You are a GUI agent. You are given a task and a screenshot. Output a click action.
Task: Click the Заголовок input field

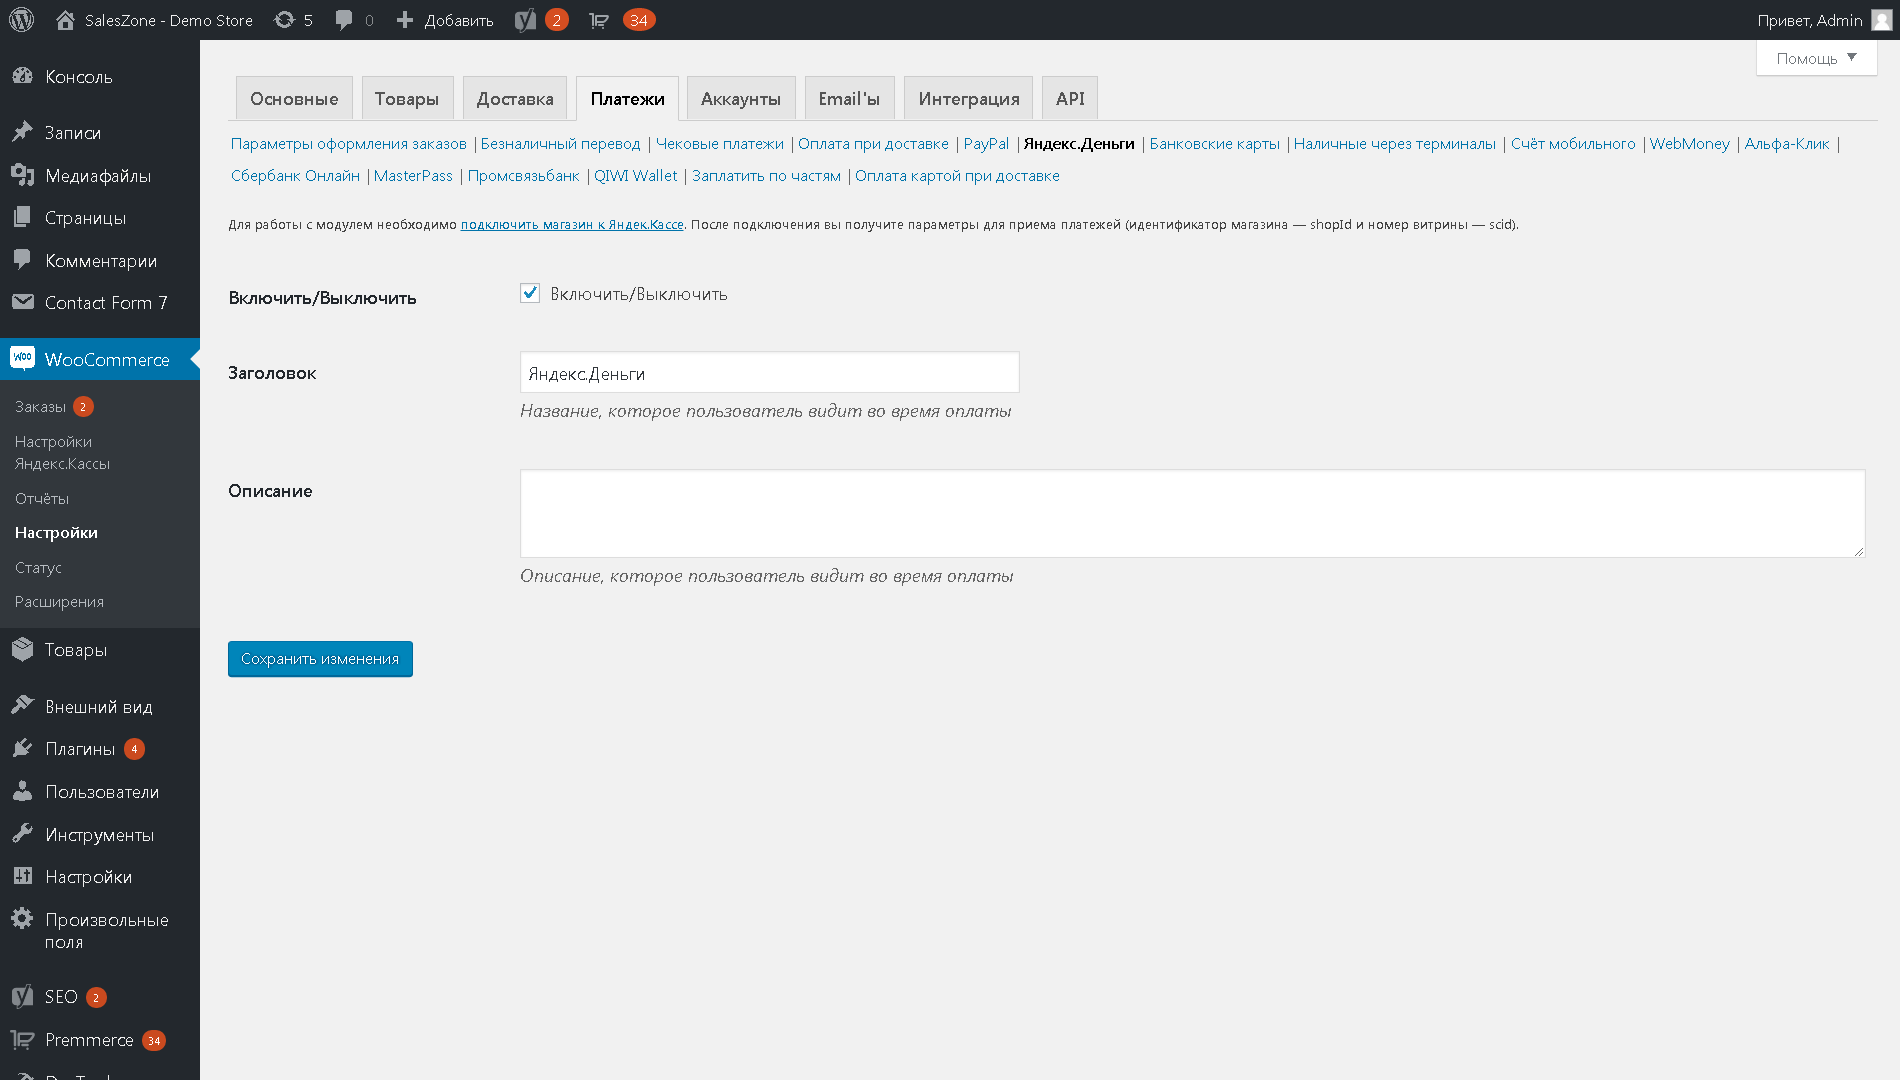[770, 373]
